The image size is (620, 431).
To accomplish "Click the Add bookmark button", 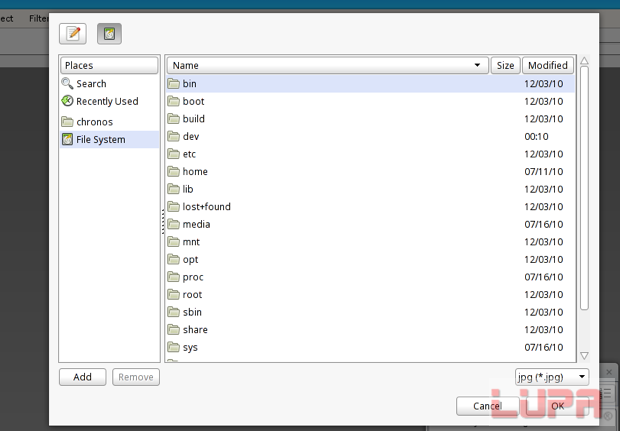I will (x=82, y=377).
